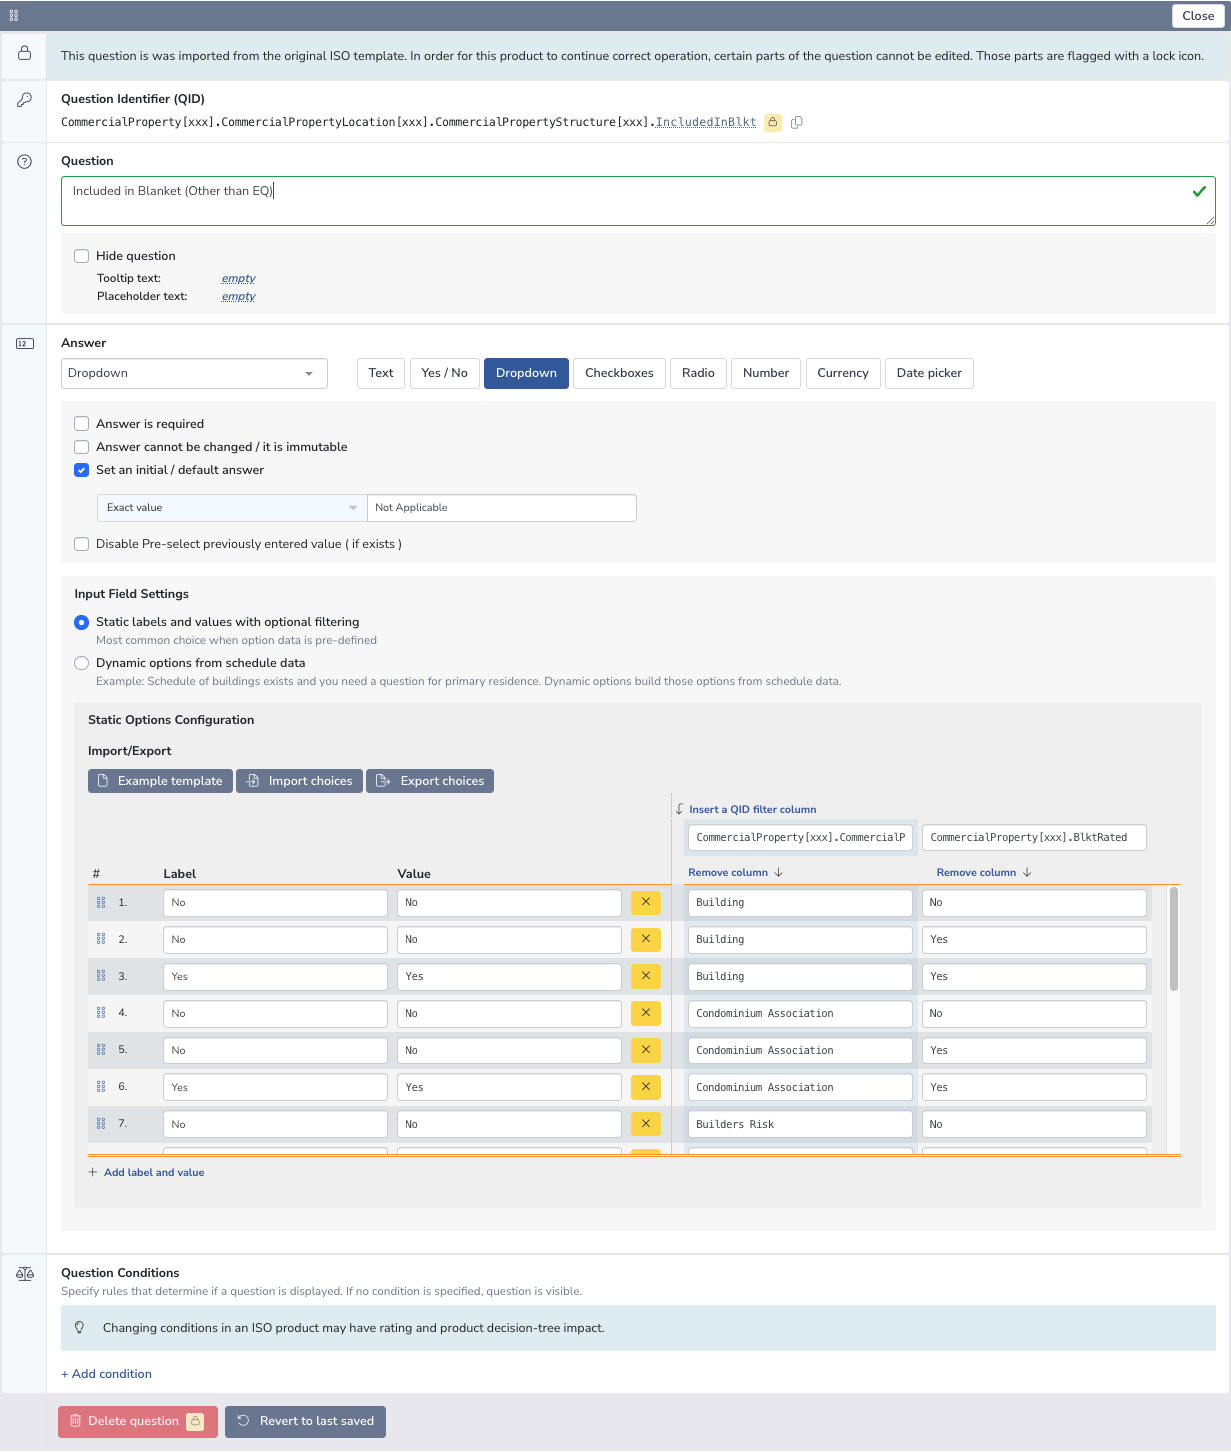Click the Not Applicable default value field
1231x1454 pixels.
pos(502,508)
